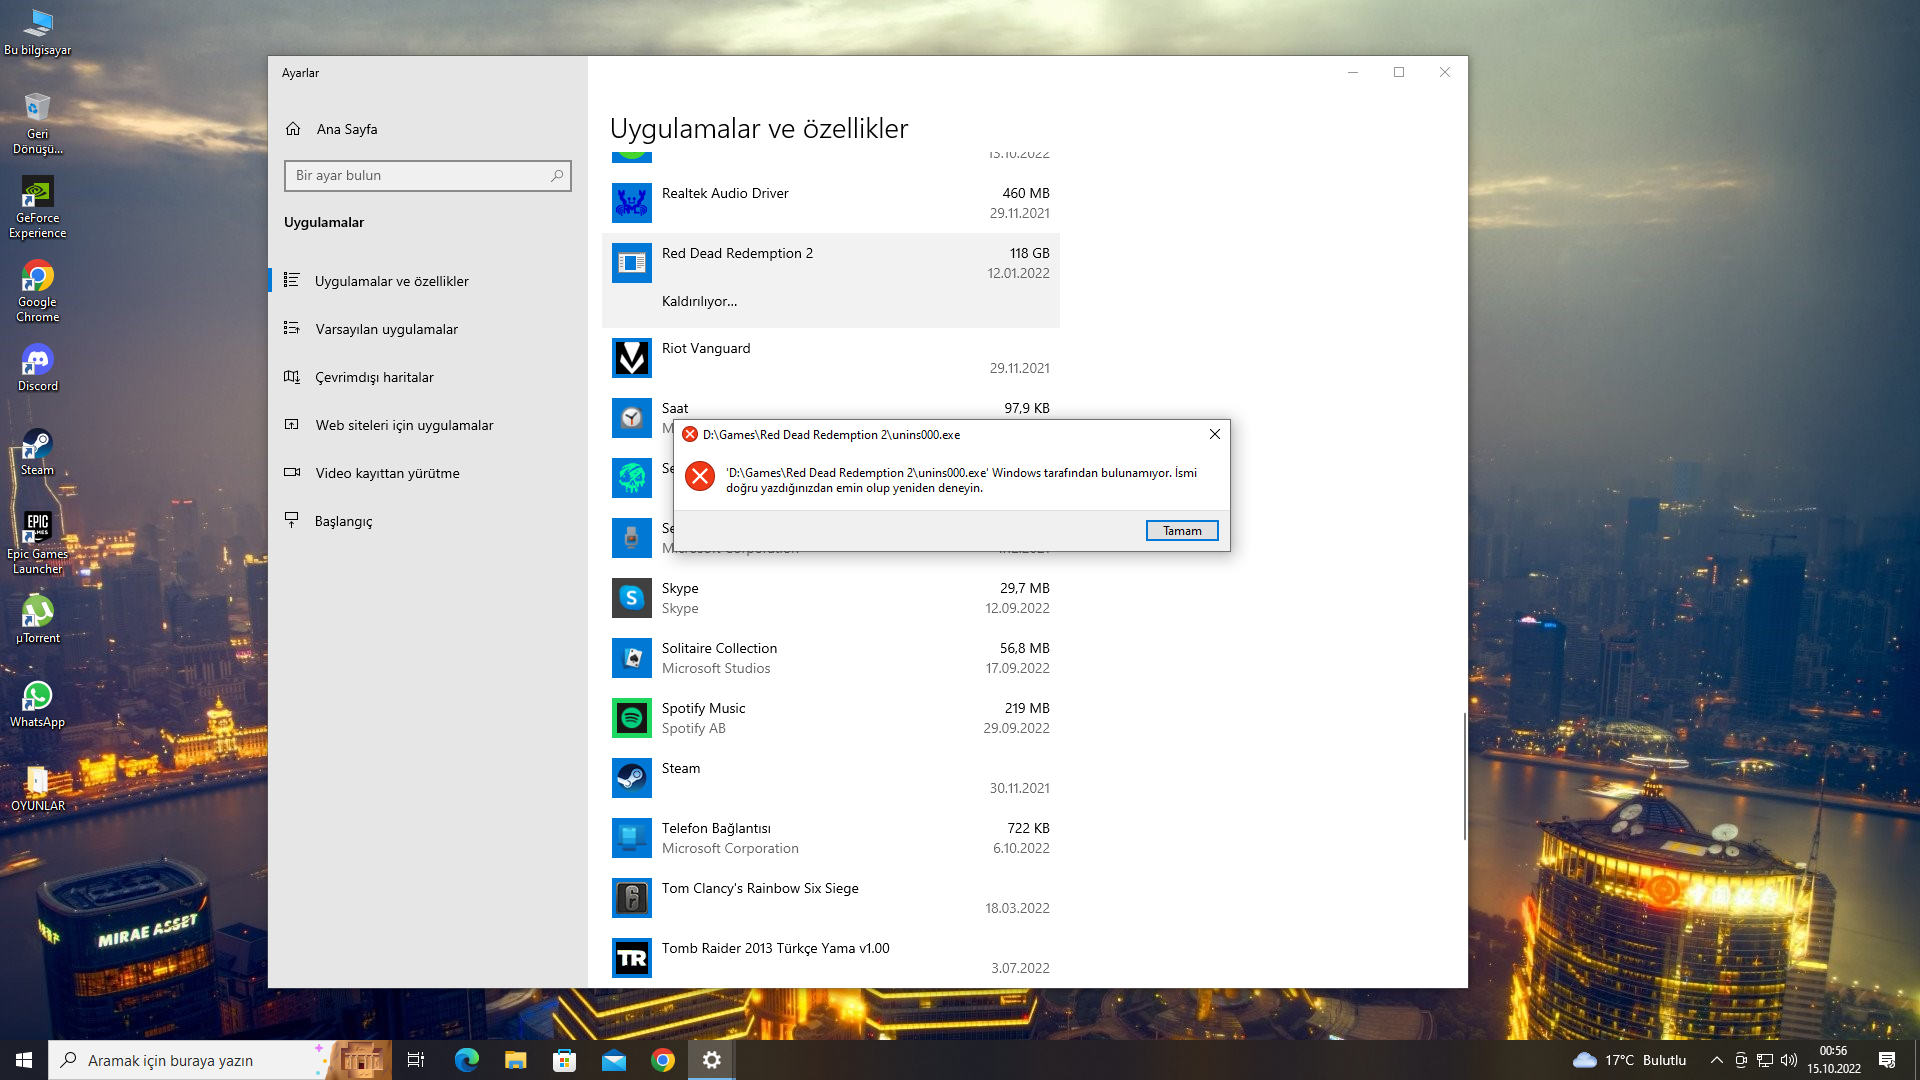This screenshot has width=1920, height=1080.
Task: Open Geri Dönüşüm recycle bin icon
Action: (x=37, y=123)
